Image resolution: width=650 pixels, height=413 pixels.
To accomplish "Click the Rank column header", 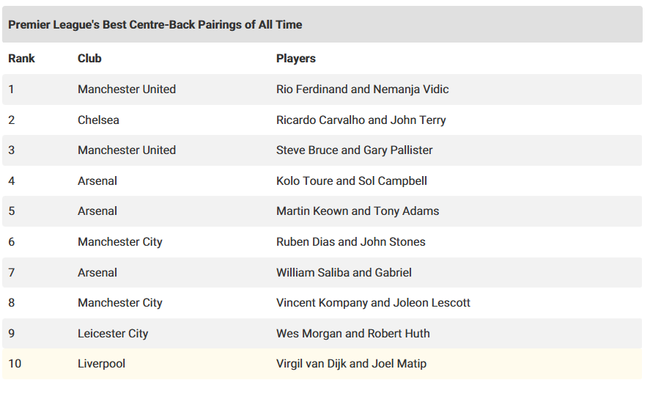I will point(21,58).
